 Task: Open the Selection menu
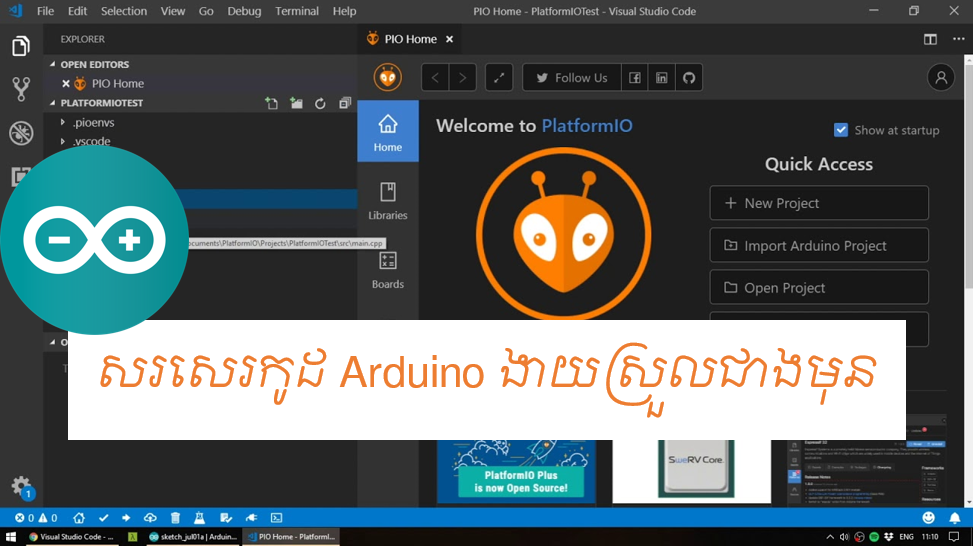[x=124, y=11]
